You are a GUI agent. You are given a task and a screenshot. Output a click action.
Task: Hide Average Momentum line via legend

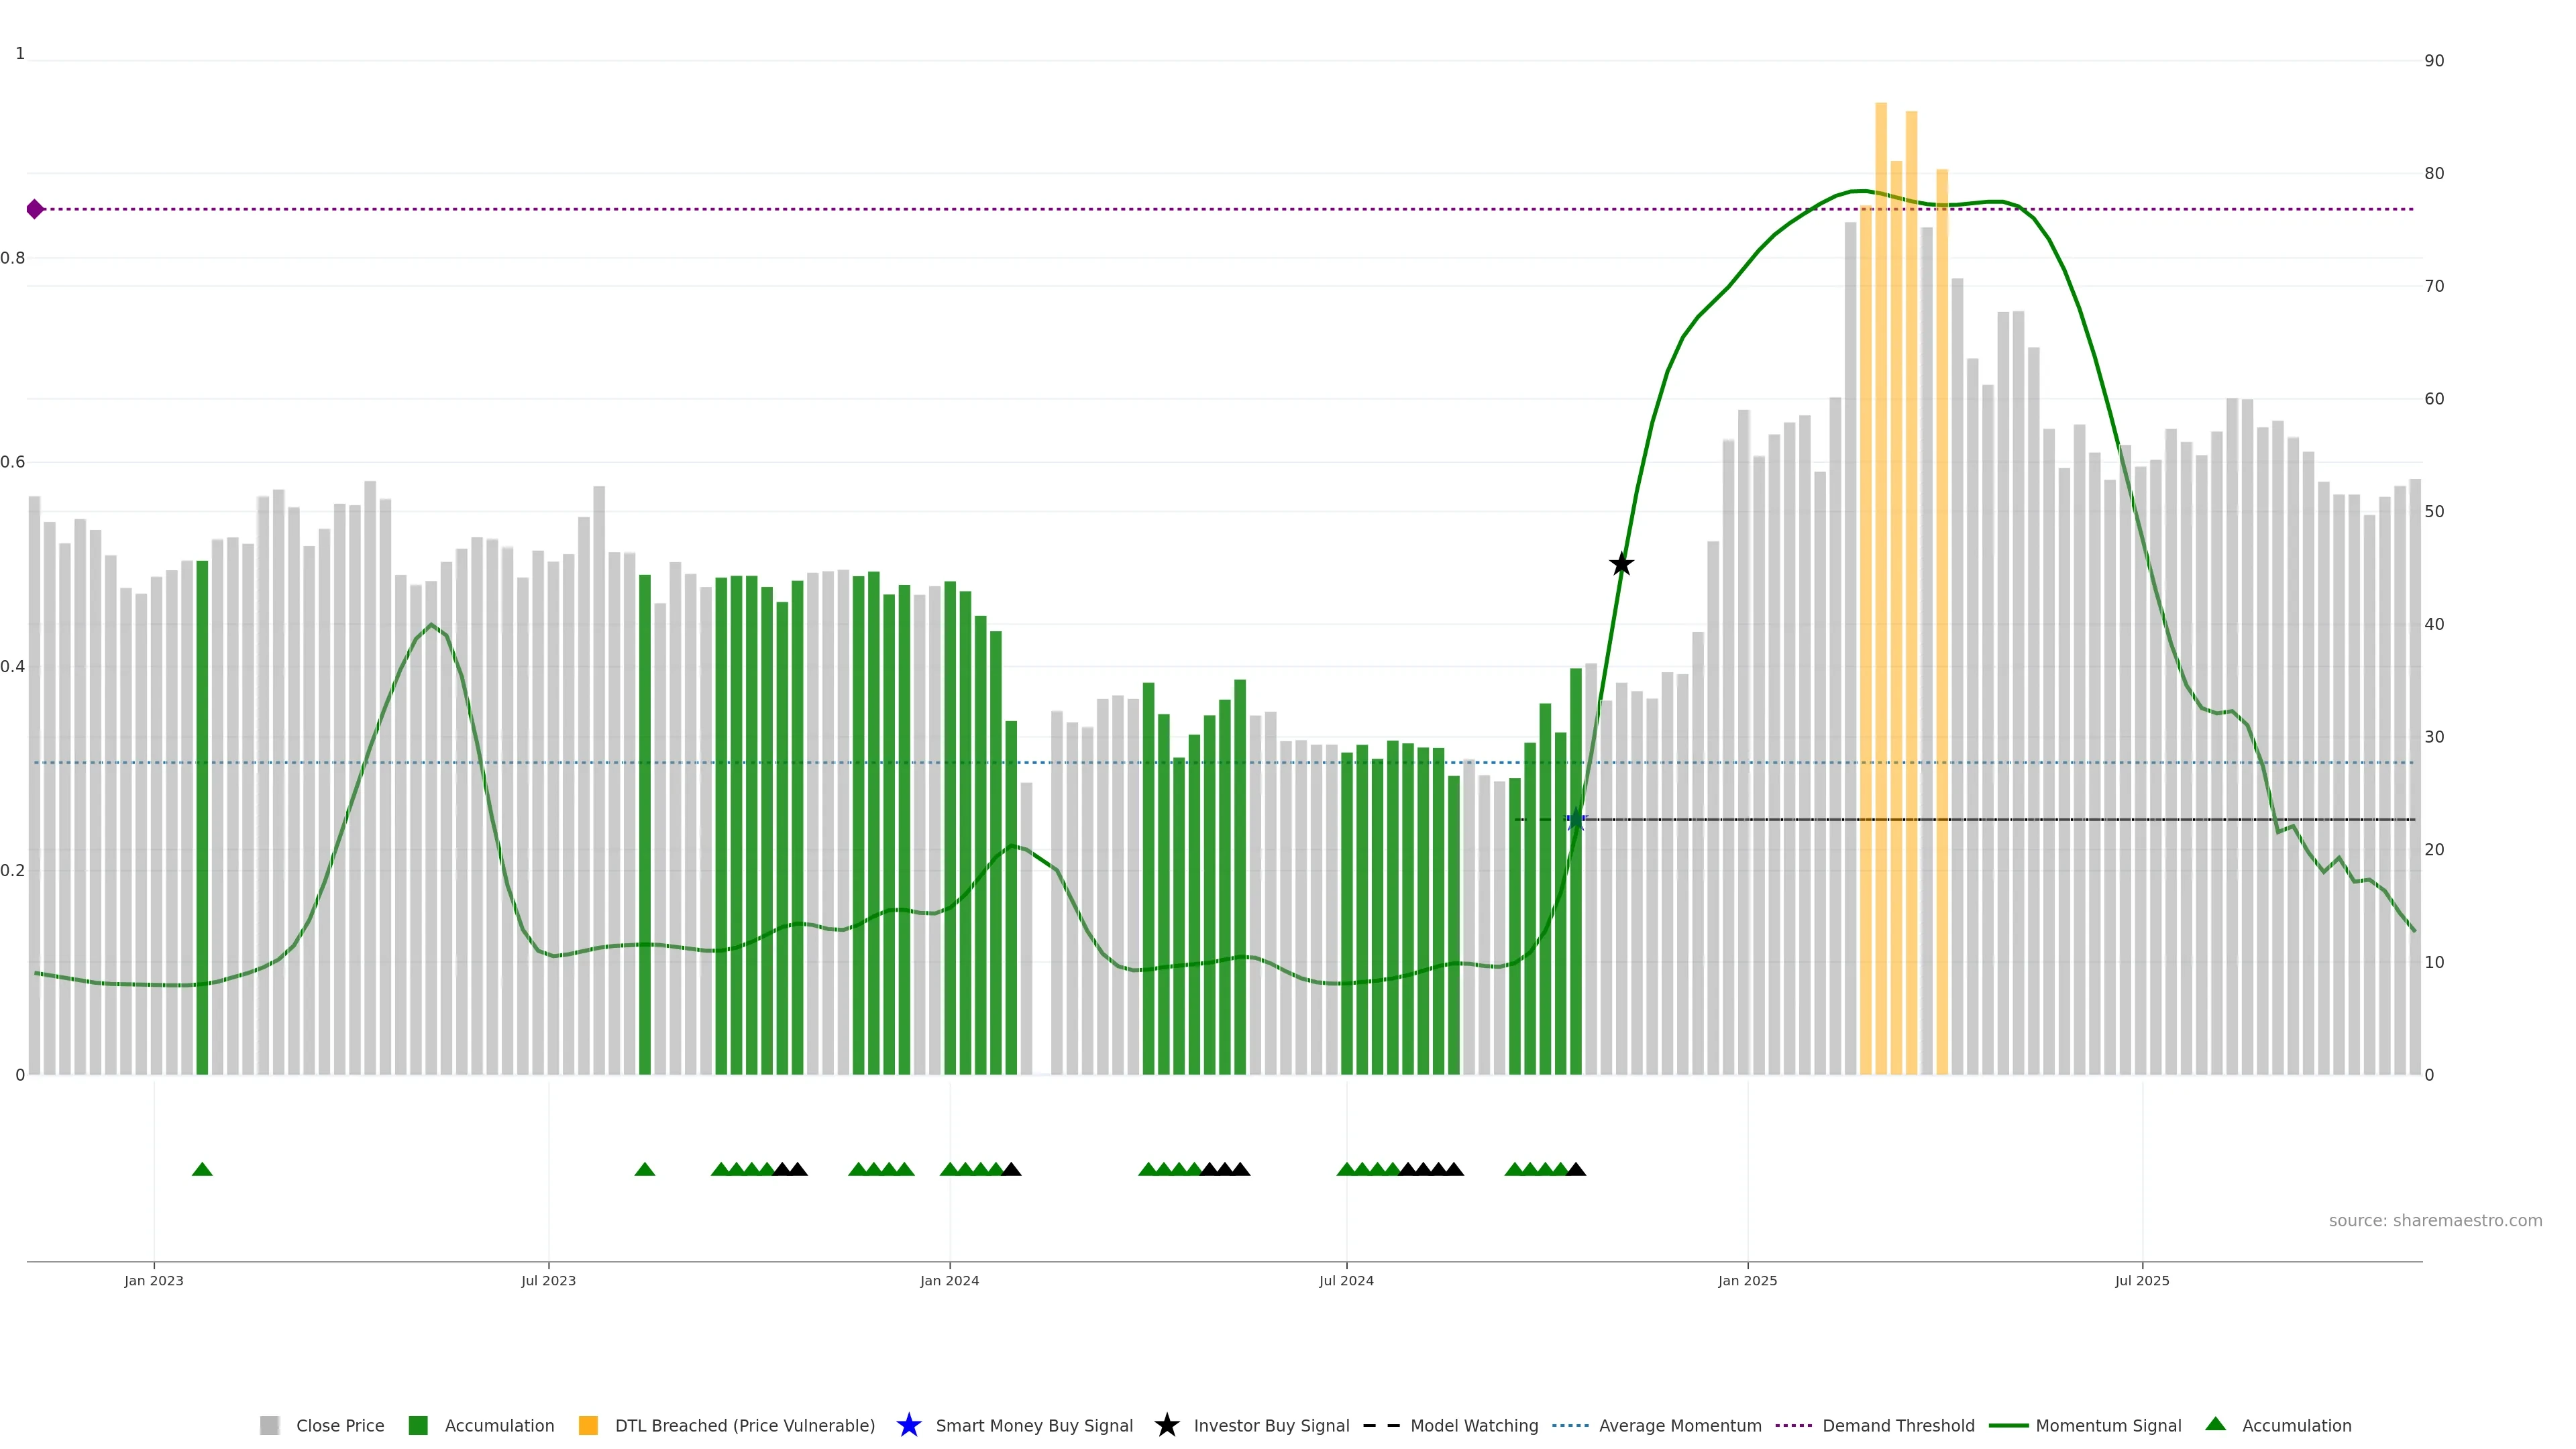tap(1679, 1426)
